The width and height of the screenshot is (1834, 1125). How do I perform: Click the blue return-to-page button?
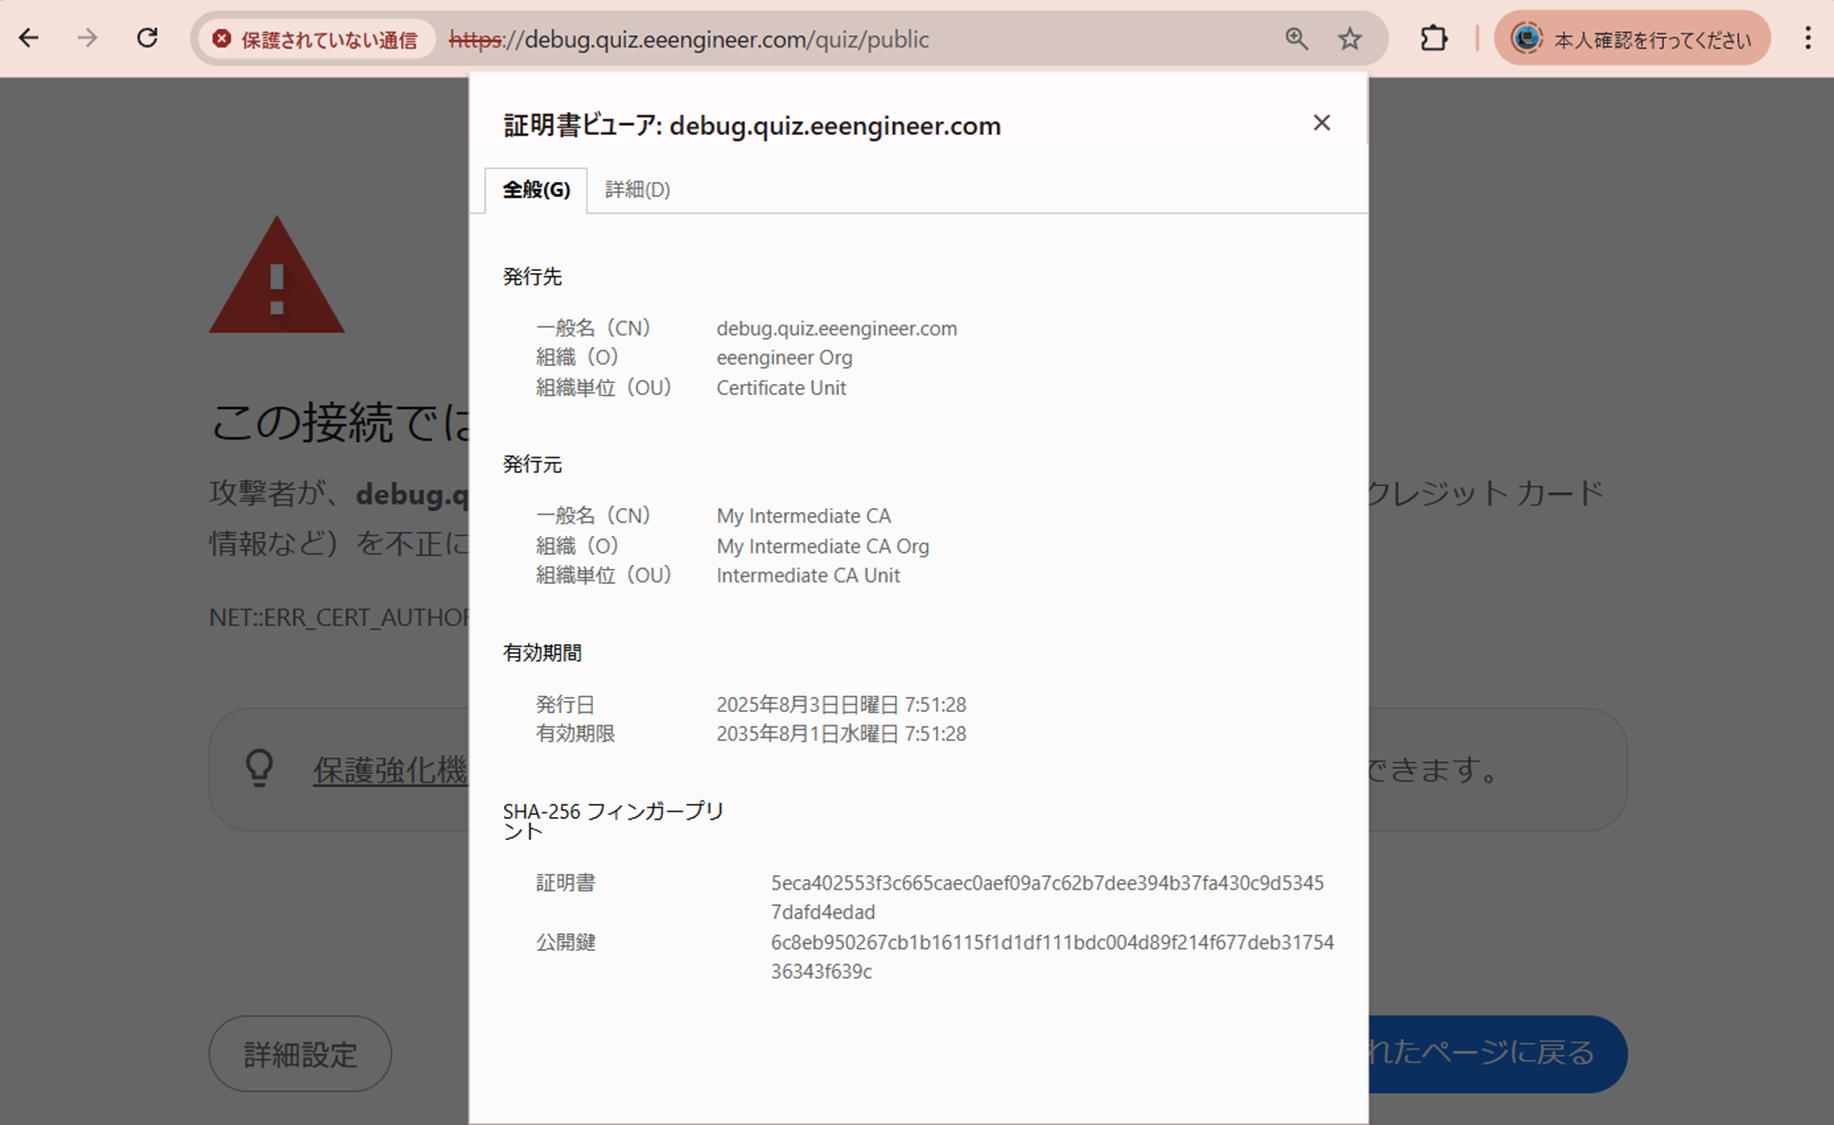(1480, 1053)
